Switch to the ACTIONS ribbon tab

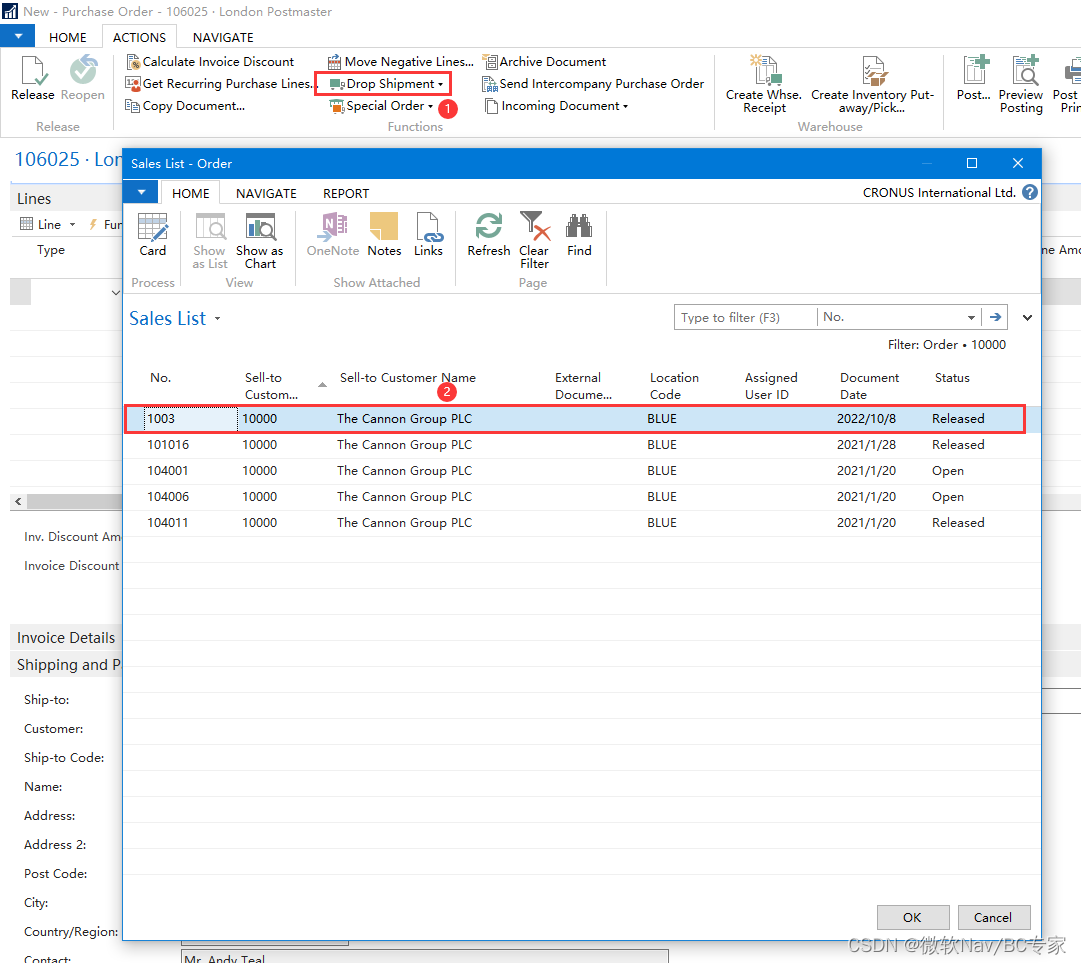pyautogui.click(x=138, y=37)
